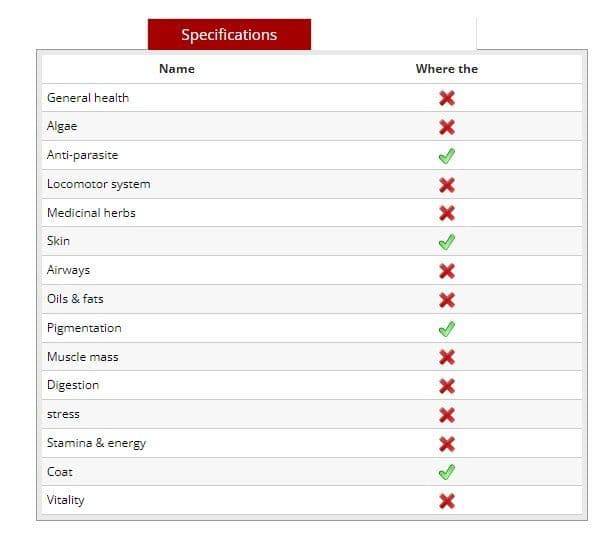Click the blank tab beside Specifications
The height and width of the screenshot is (551, 616).
[393, 35]
